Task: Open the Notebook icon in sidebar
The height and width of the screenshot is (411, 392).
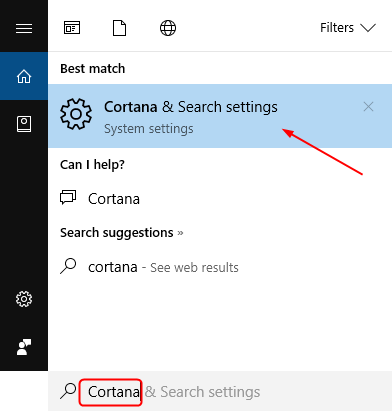Action: pyautogui.click(x=24, y=124)
